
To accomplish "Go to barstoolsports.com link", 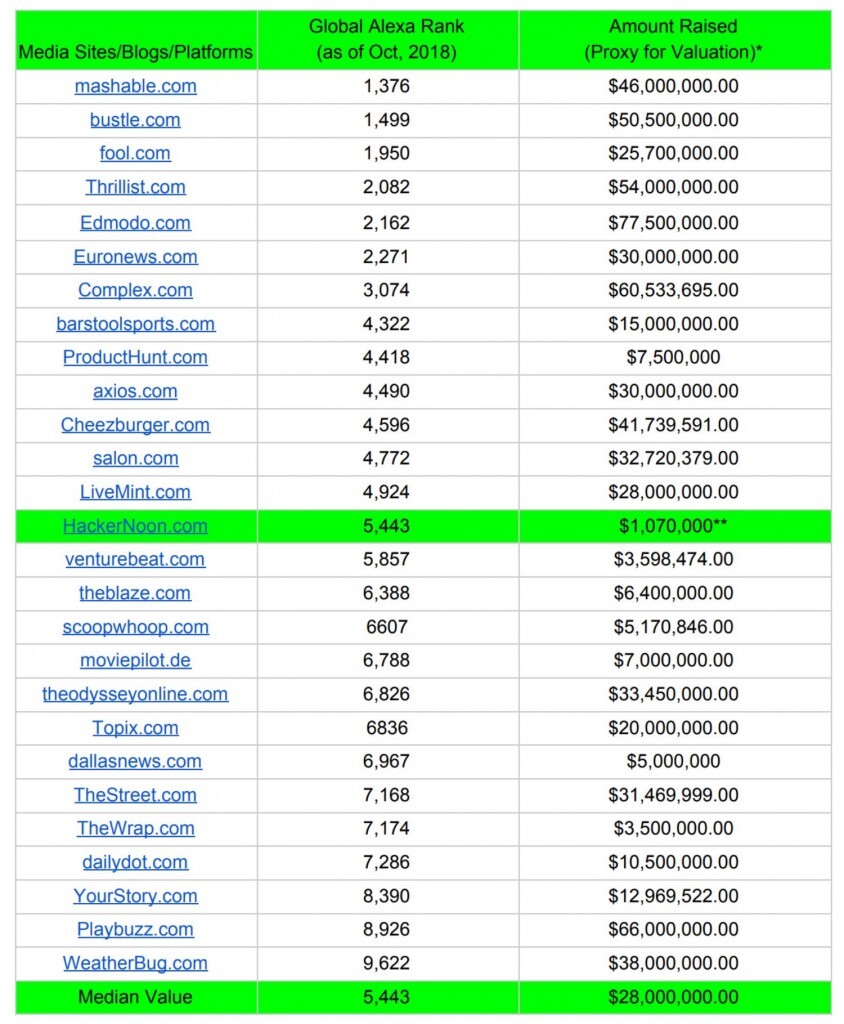I will coord(135,324).
